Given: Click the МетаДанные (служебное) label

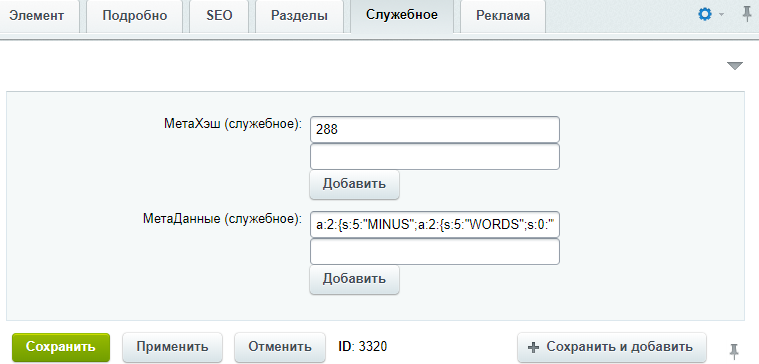Looking at the screenshot, I should [222, 219].
